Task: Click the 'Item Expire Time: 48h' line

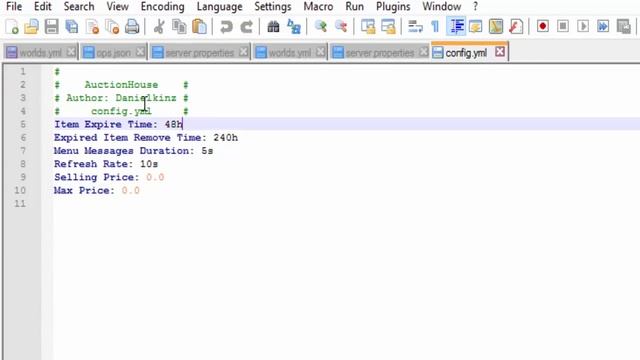Action: pos(118,124)
